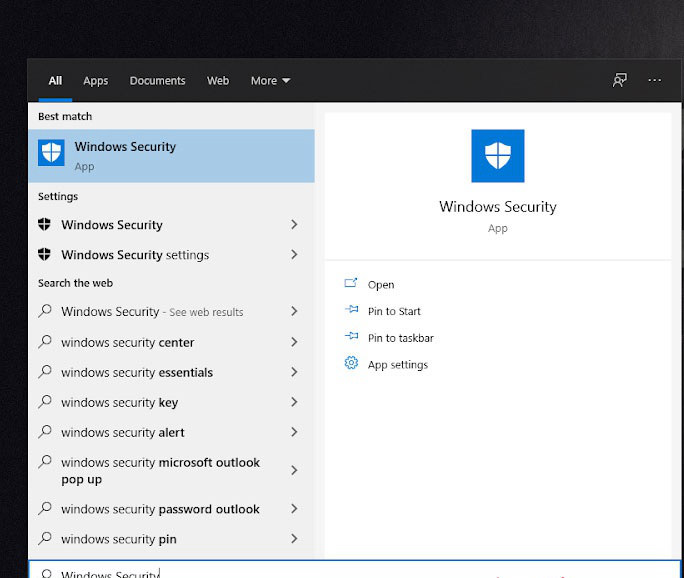This screenshot has width=684, height=578.
Task: Click the shield icon beside Windows Security settings
Action: point(45,254)
